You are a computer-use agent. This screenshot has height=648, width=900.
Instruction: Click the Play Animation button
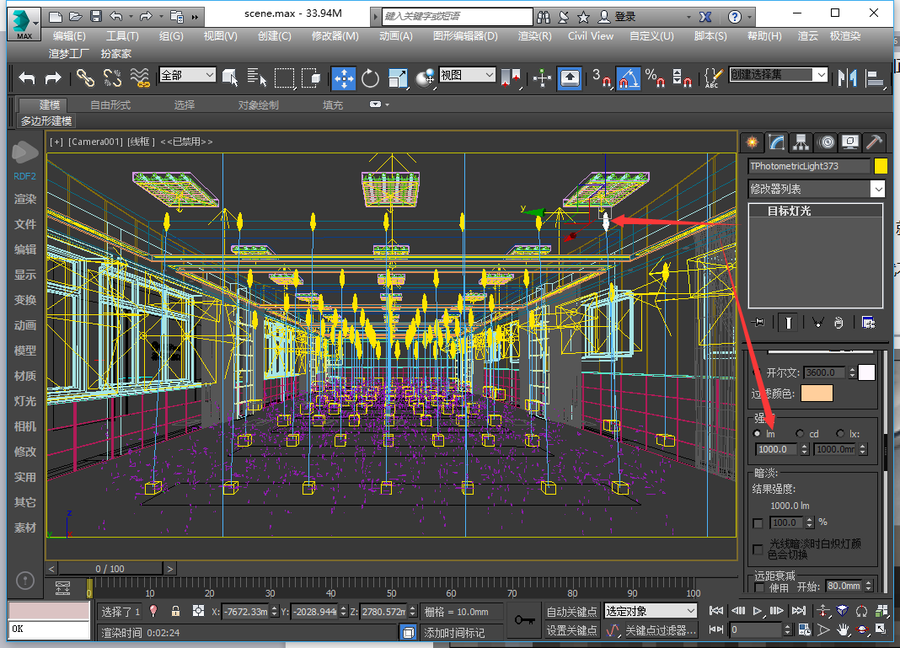(757, 611)
